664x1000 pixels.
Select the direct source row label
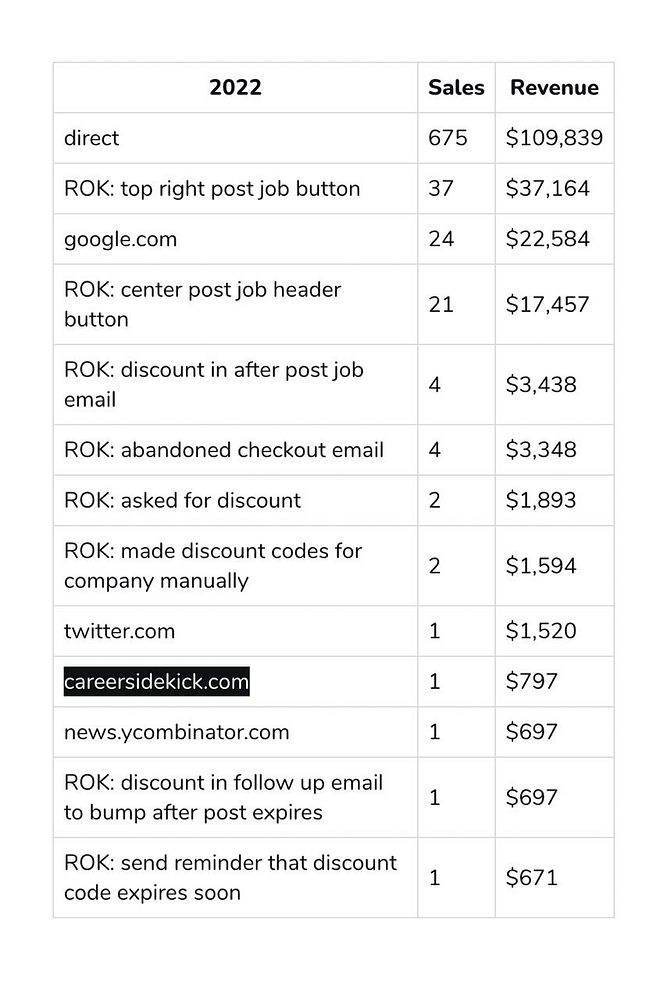coord(91,138)
